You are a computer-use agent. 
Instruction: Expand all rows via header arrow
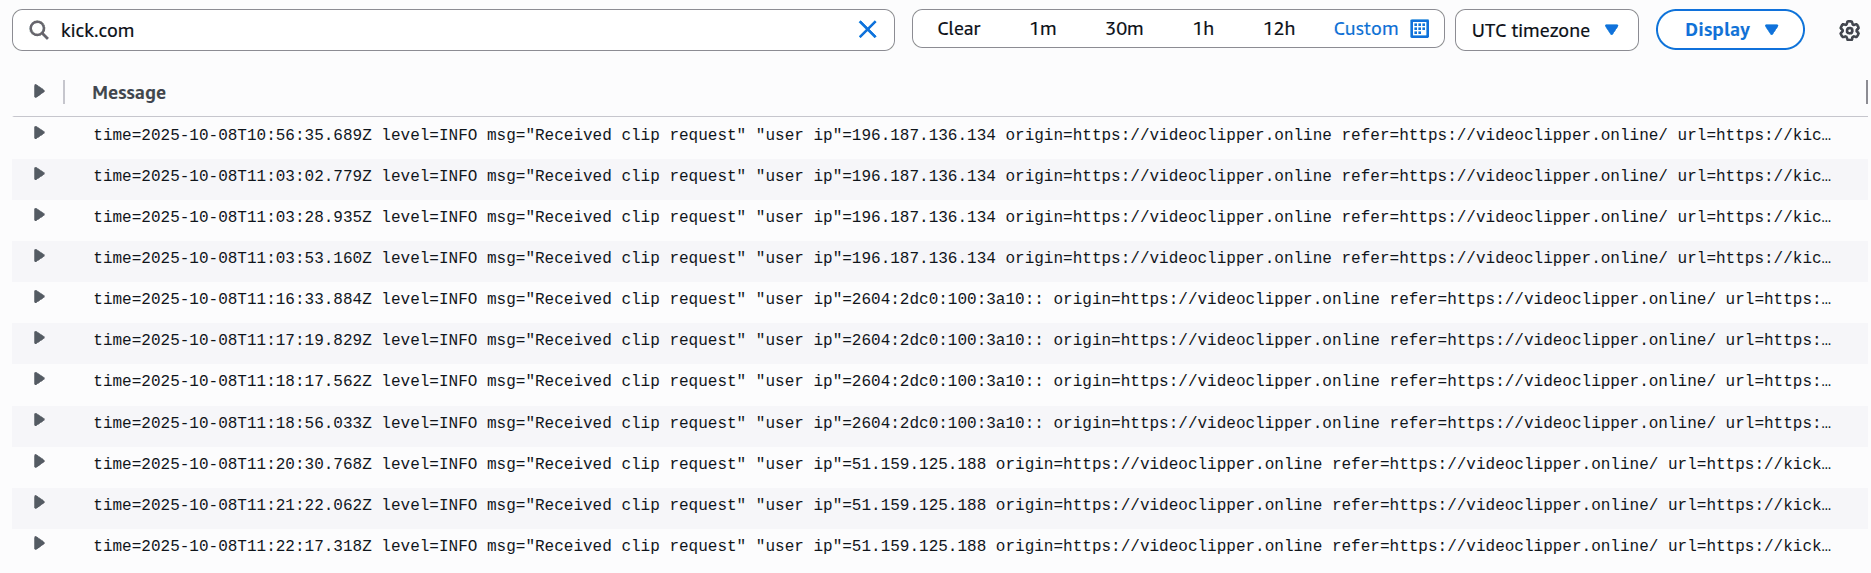tap(39, 91)
